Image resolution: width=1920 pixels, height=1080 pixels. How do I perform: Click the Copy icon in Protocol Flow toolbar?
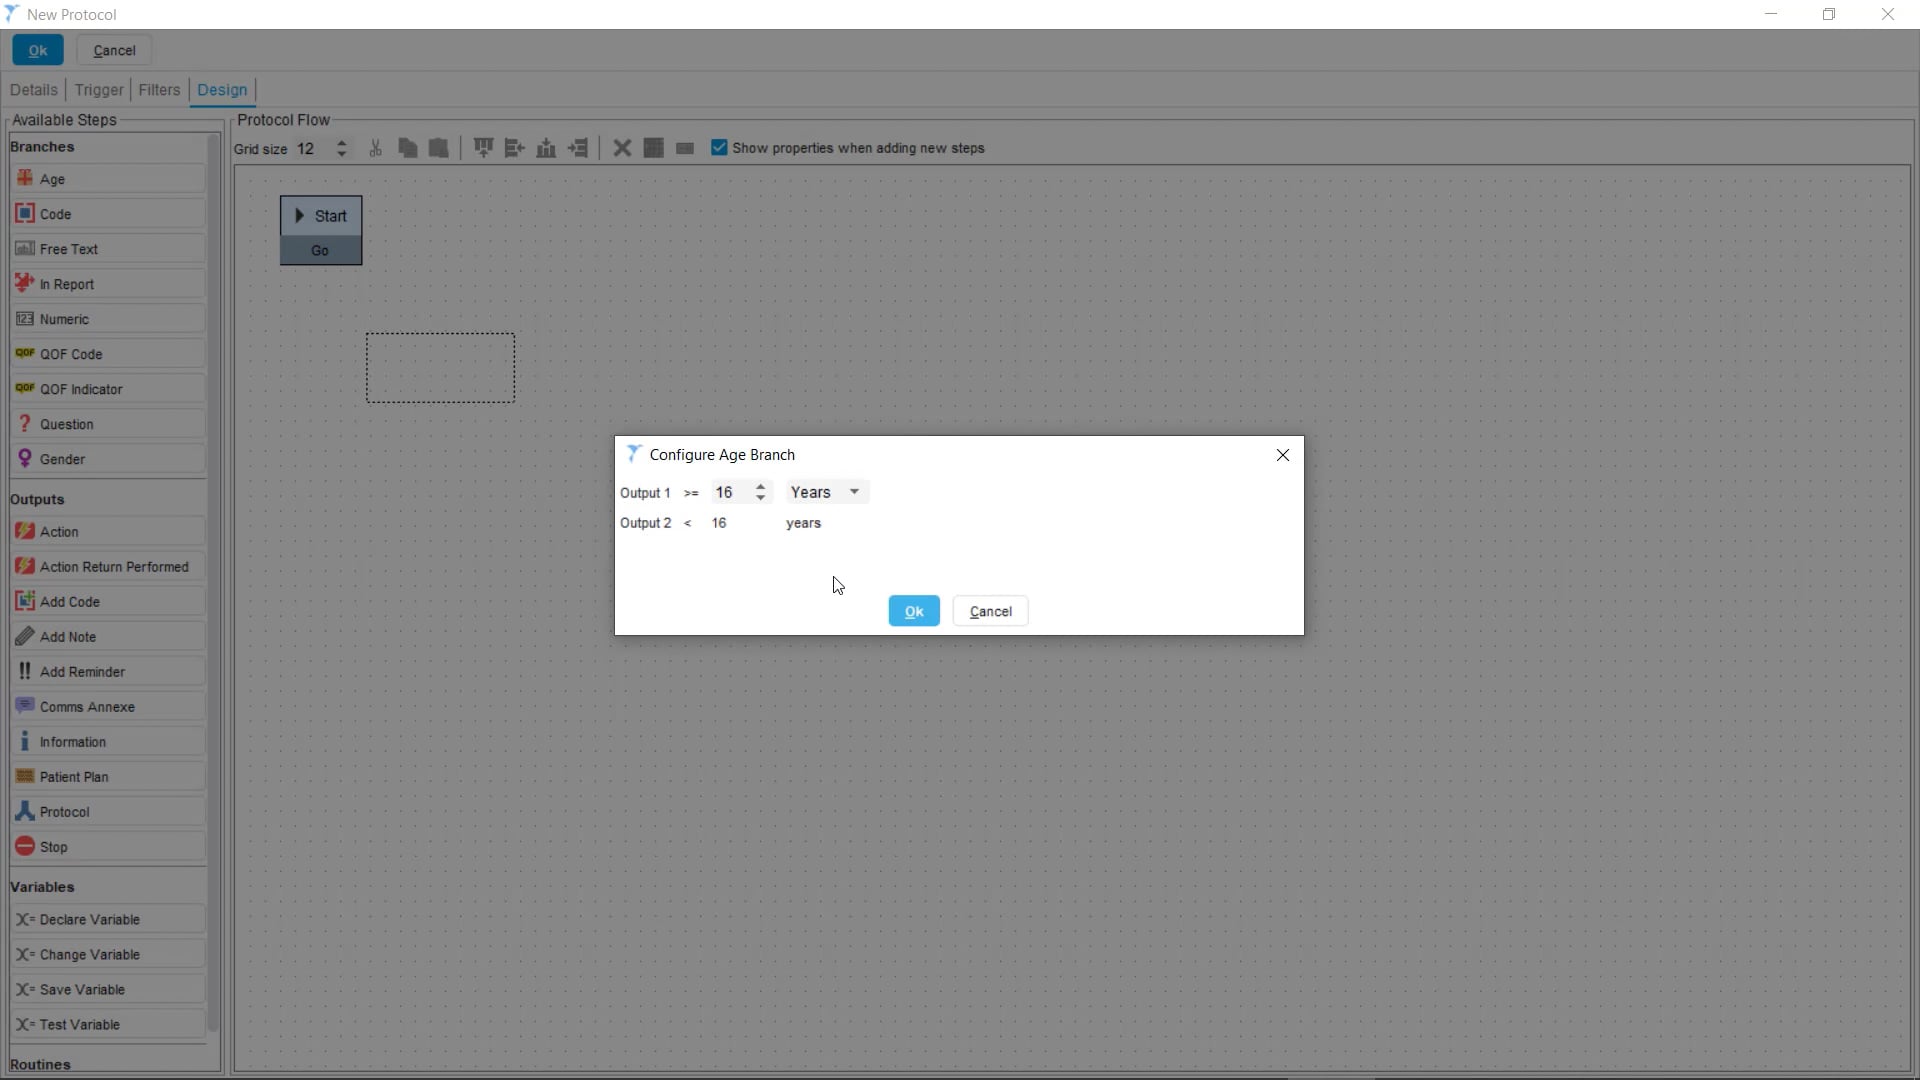coord(407,148)
